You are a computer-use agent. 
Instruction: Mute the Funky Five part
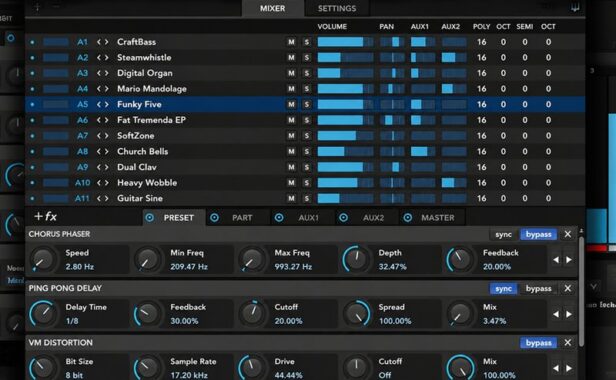tap(291, 105)
